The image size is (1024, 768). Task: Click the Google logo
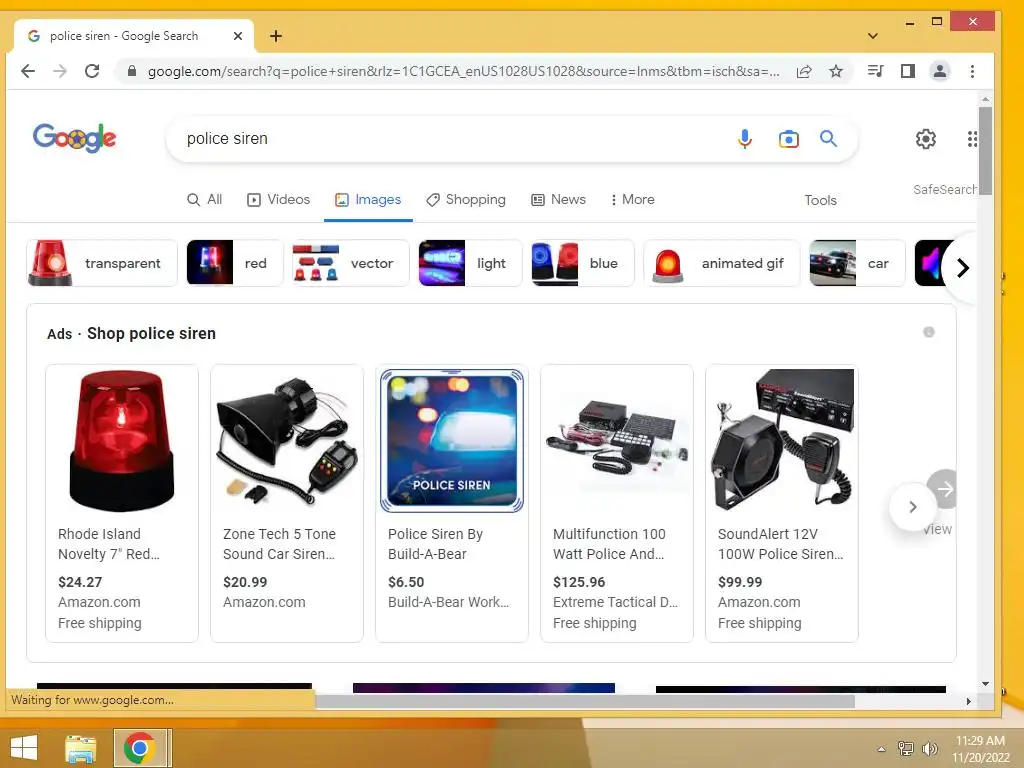point(74,138)
